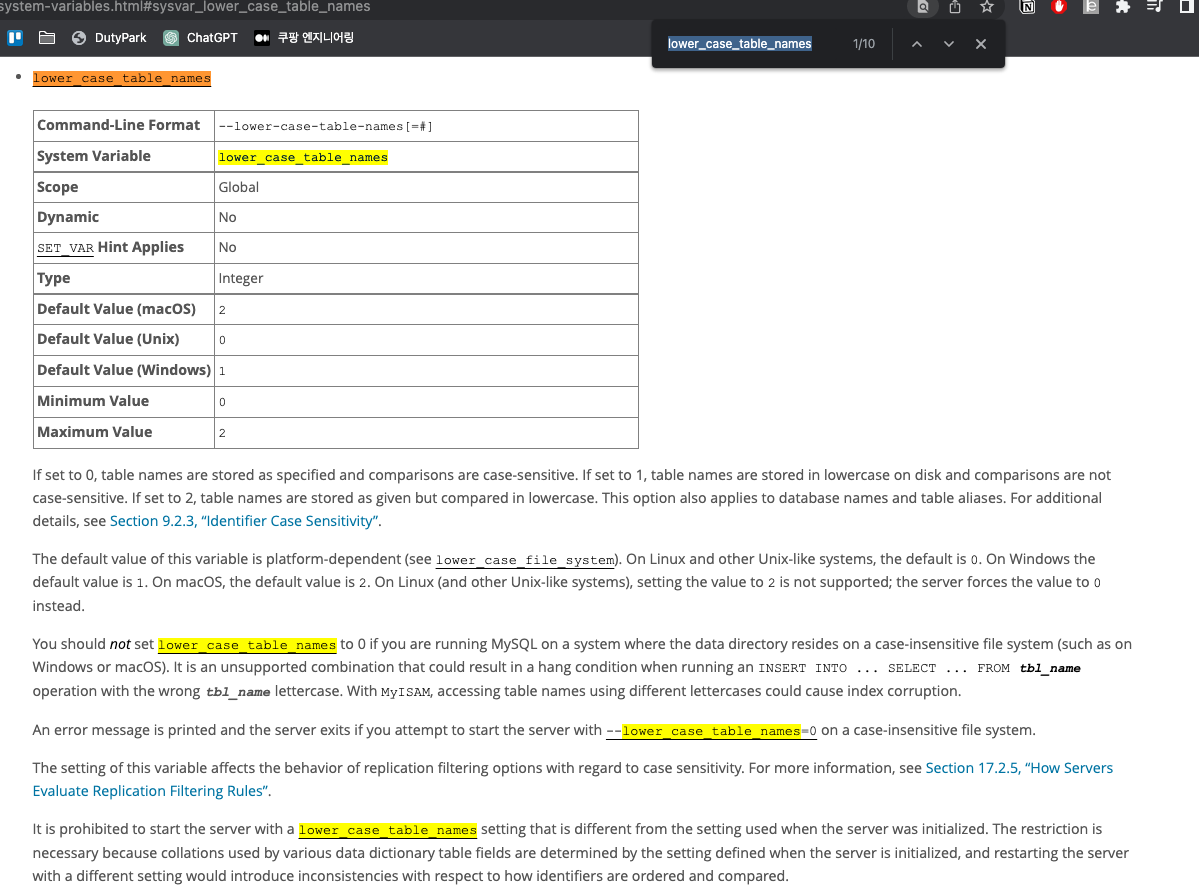Screen dimensions: 1199x888
Task: Click the 'Command-Line Format' row header
Action: [124, 125]
